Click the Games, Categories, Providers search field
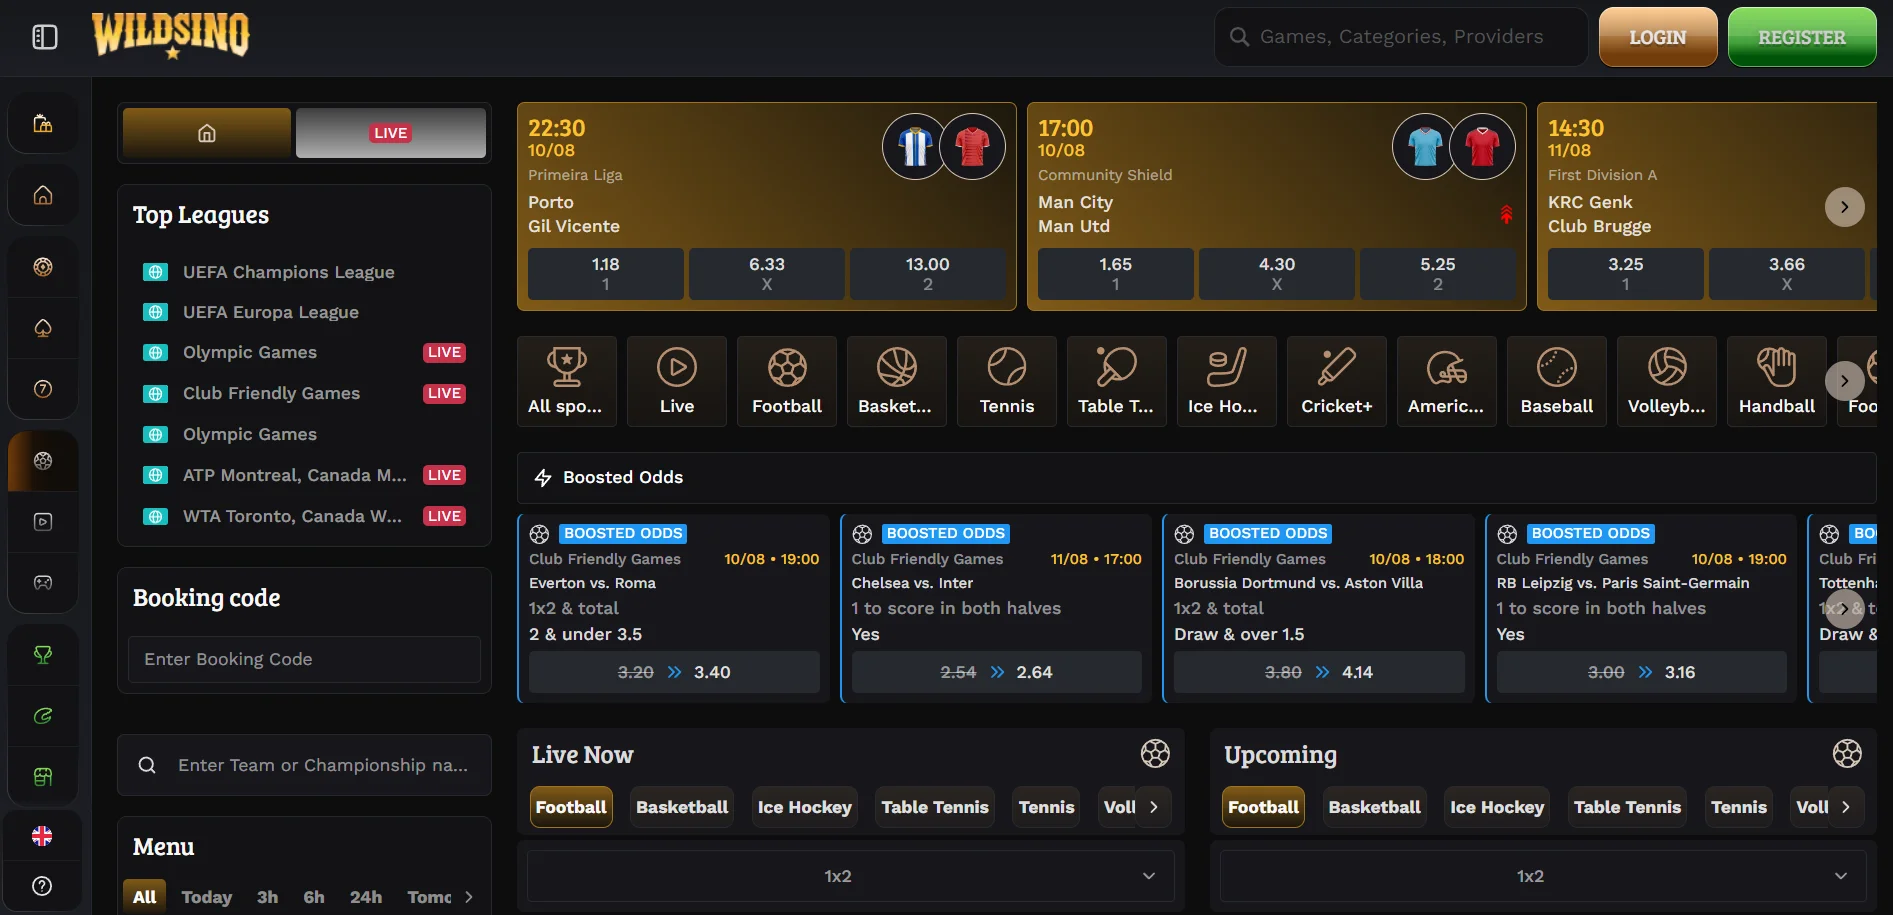Screen dimensions: 1893x915 pos(1401,37)
